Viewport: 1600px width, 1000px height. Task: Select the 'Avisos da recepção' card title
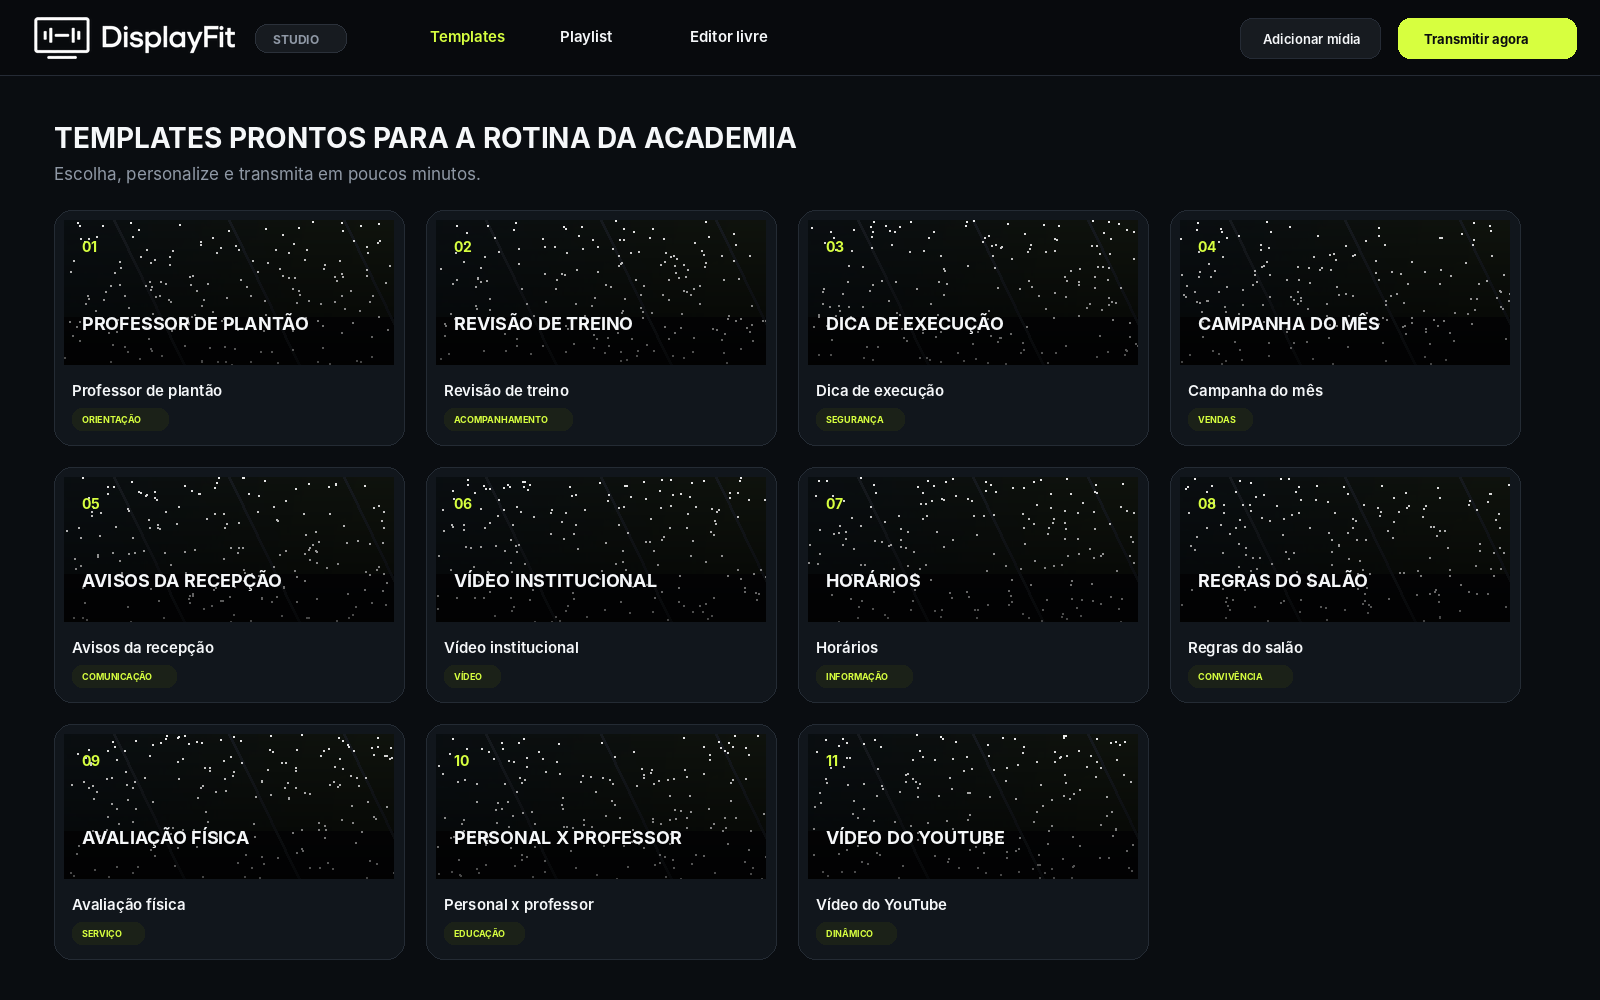tap(143, 648)
